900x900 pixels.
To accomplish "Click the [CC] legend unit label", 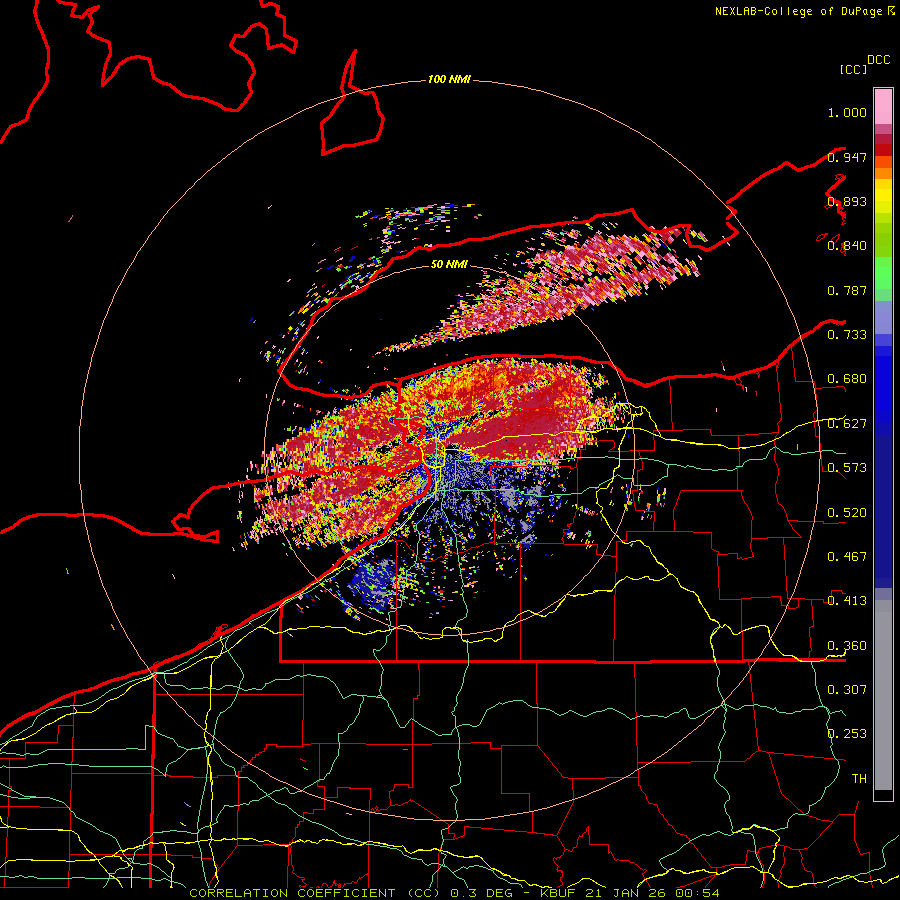I will tap(854, 69).
